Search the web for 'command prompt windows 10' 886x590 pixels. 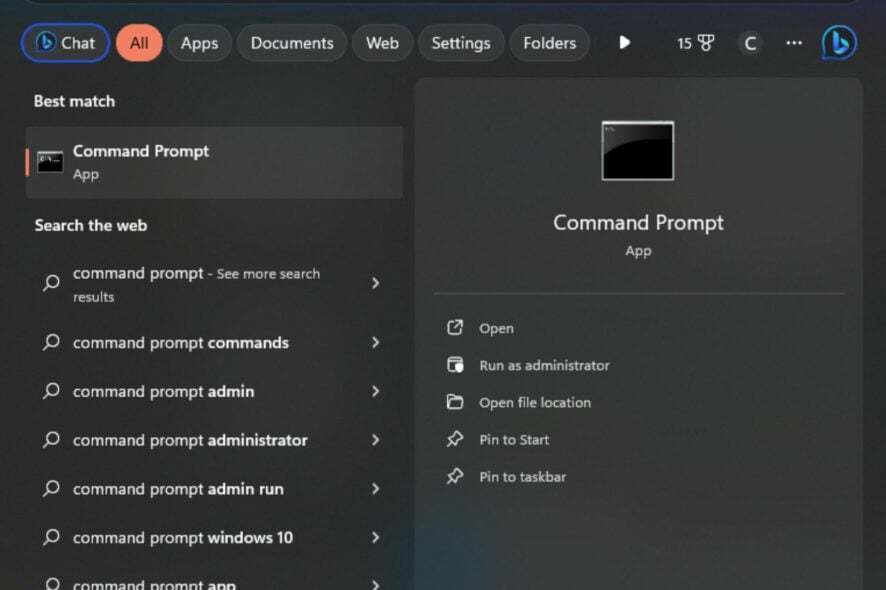coord(213,537)
